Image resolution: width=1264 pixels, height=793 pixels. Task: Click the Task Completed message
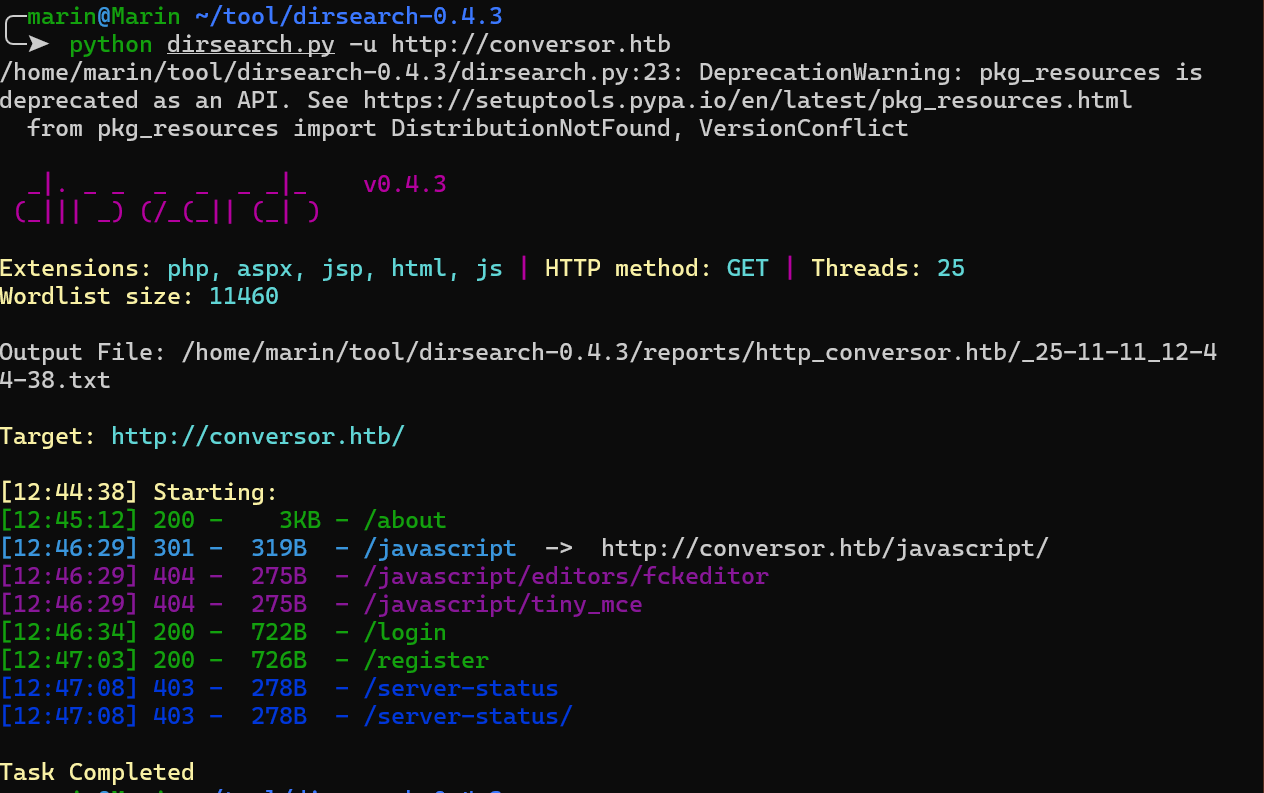pos(97,772)
